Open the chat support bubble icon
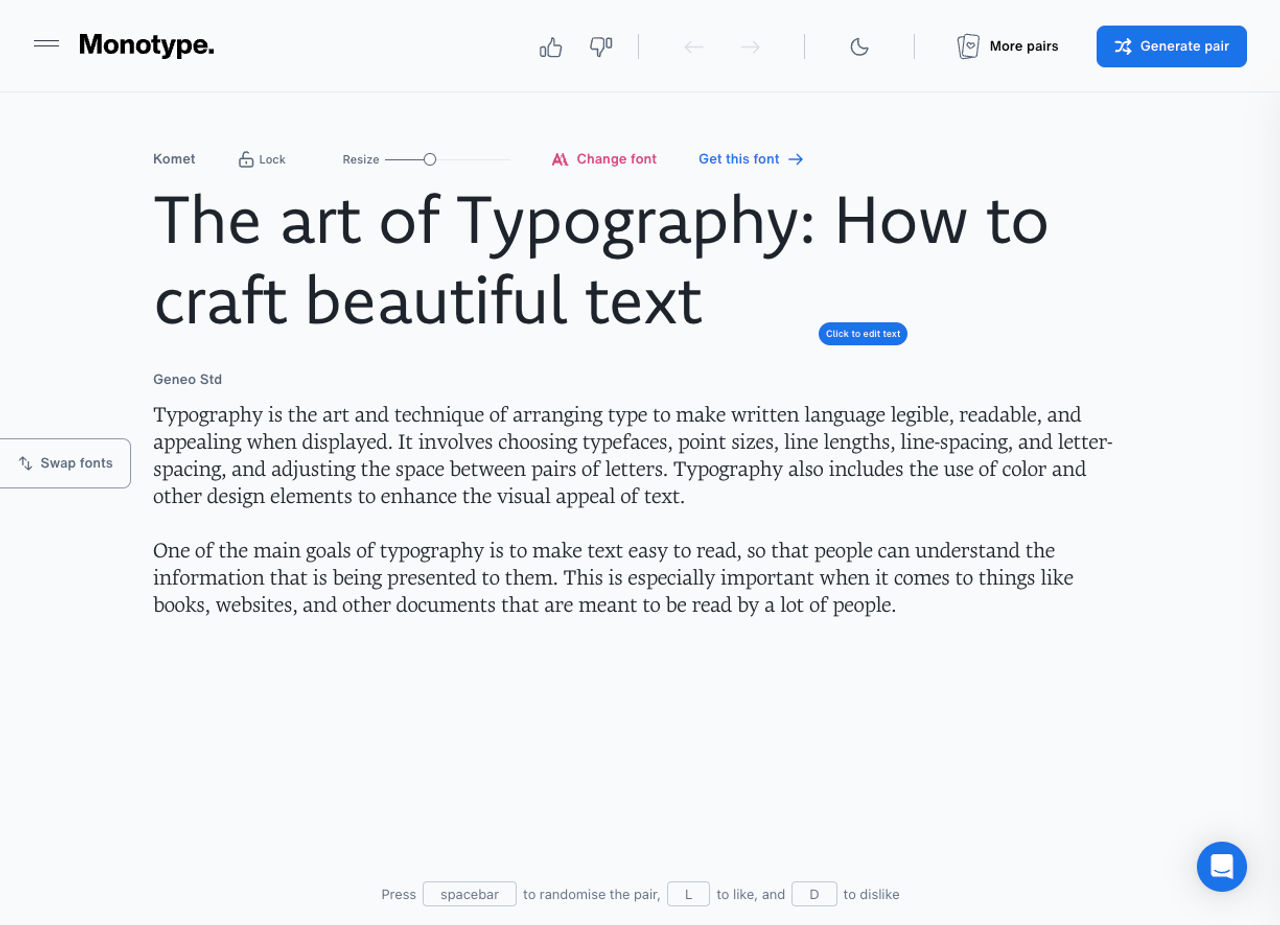This screenshot has width=1280, height=925. pyautogui.click(x=1222, y=866)
